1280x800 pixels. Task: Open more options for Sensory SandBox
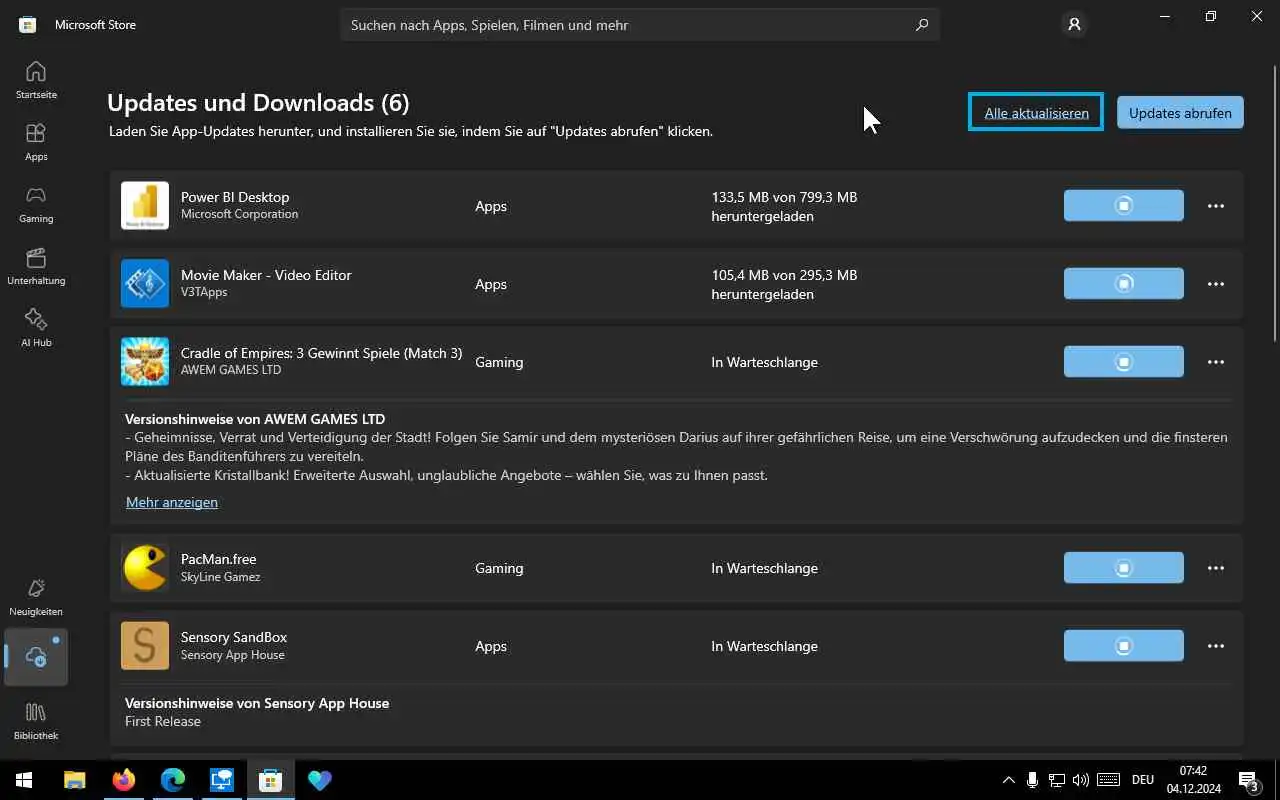coord(1216,646)
